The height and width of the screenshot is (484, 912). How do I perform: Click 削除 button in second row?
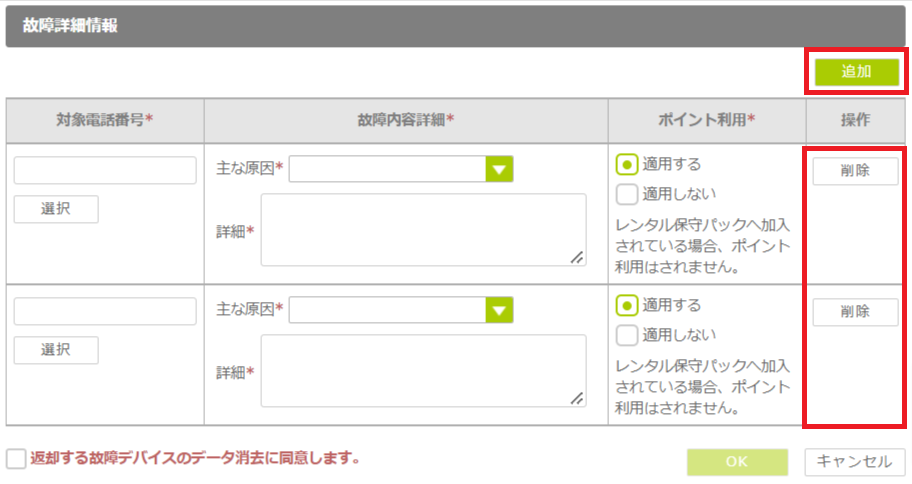[855, 312]
